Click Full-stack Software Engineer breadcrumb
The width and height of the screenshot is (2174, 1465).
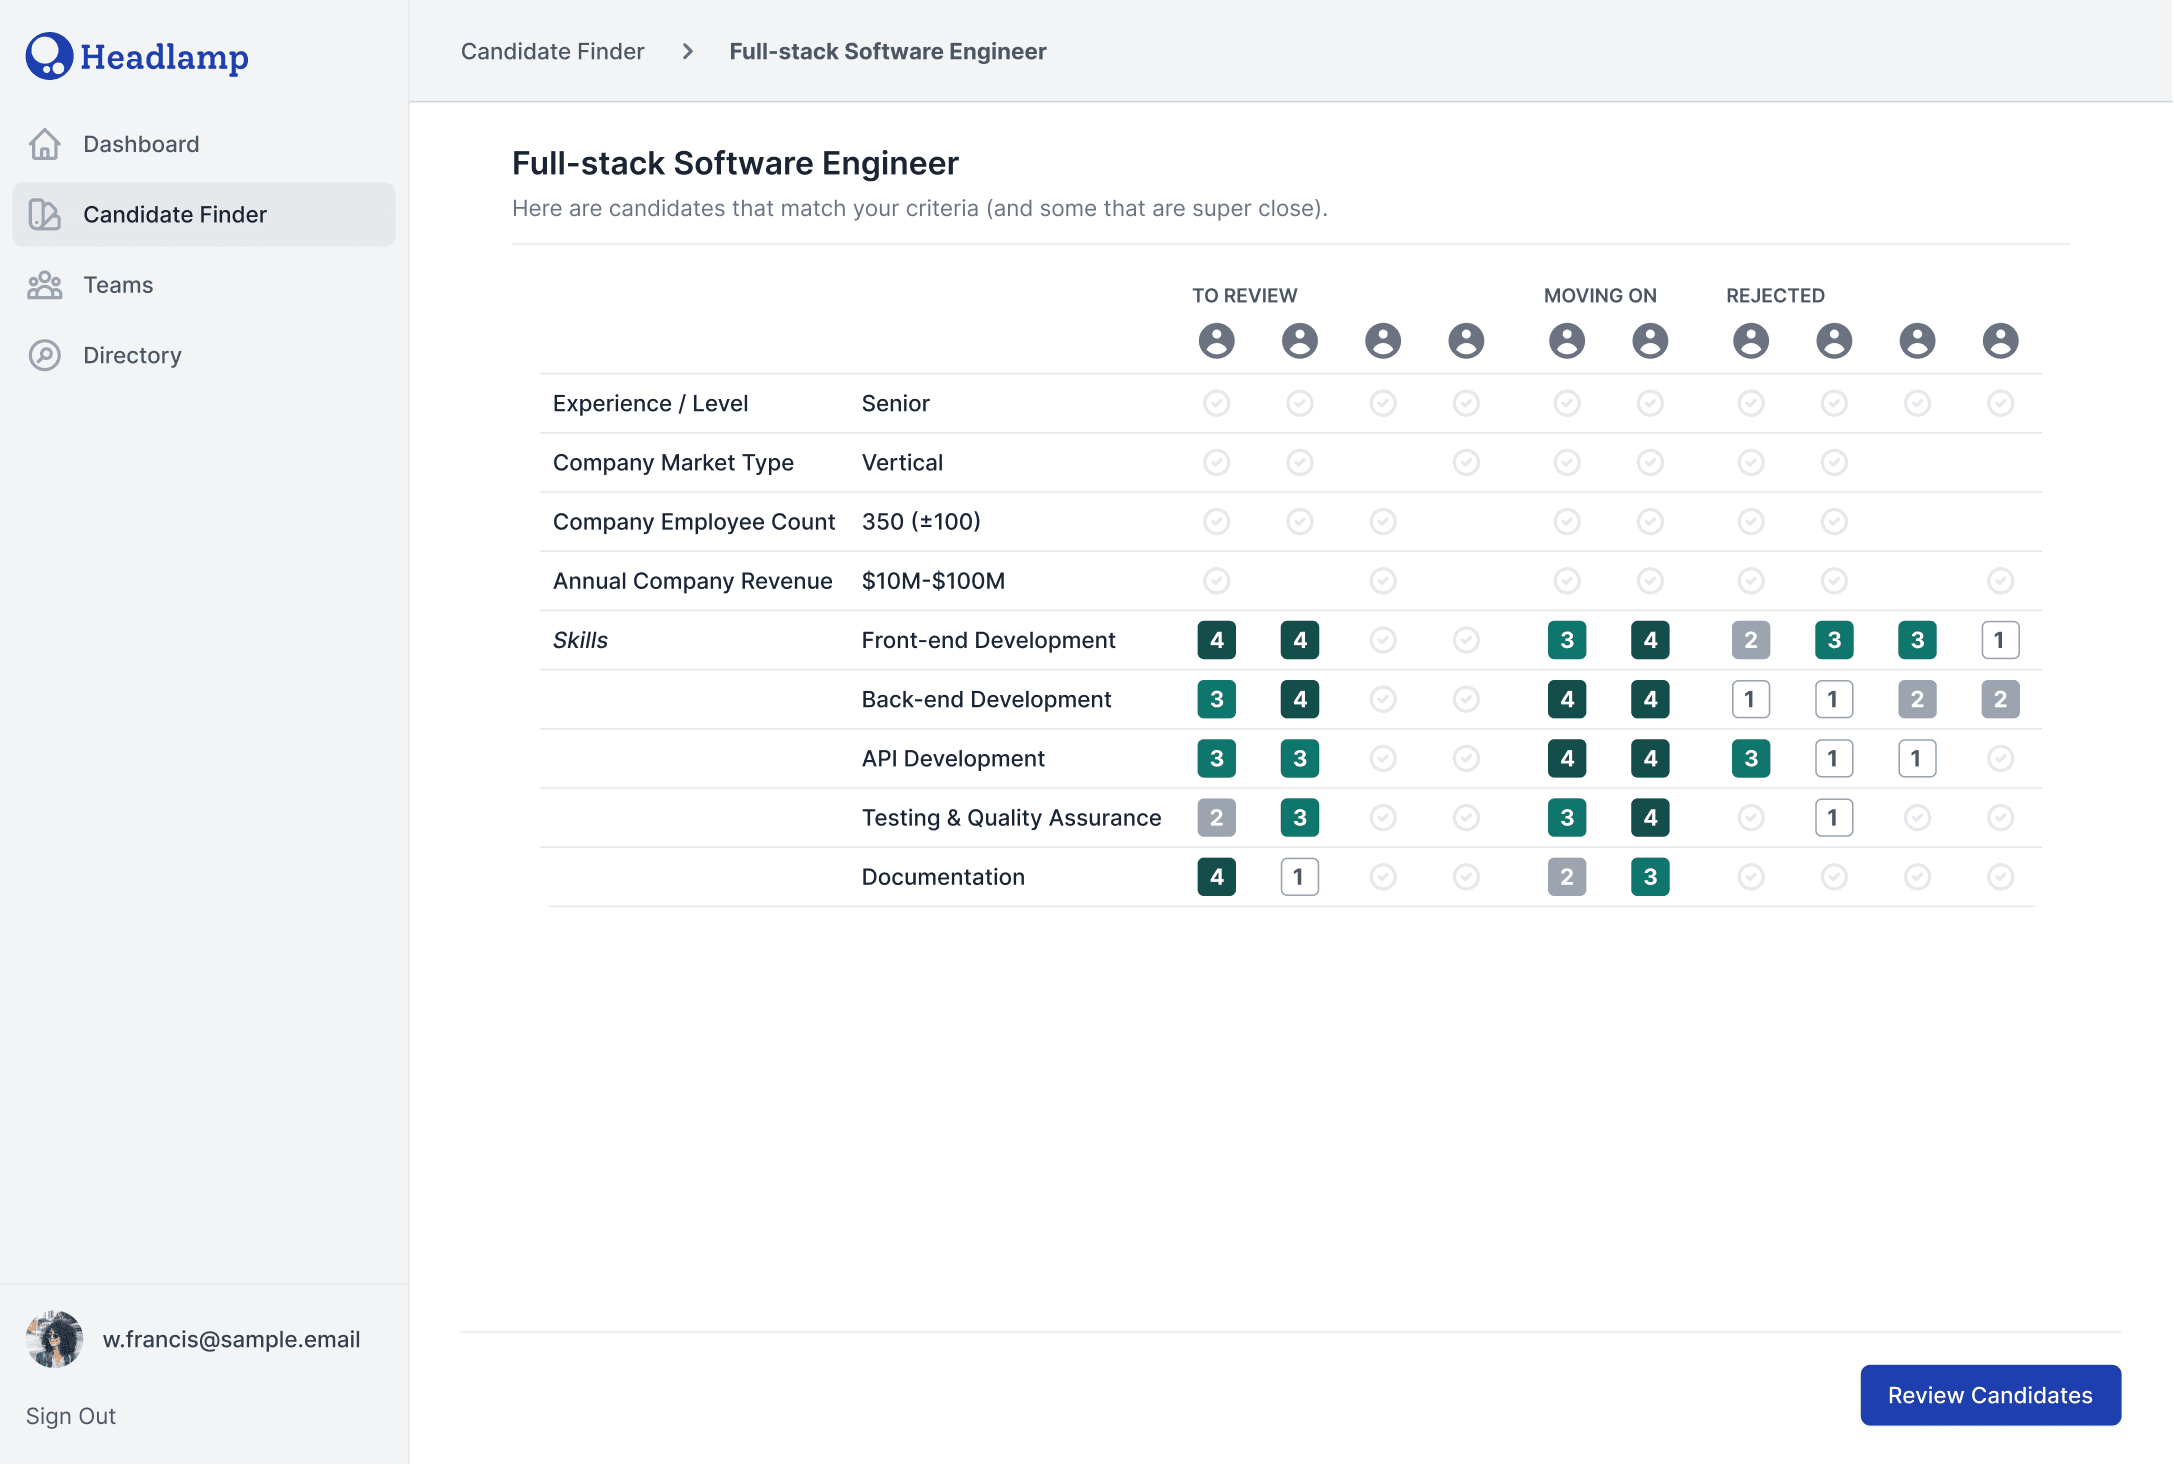(x=887, y=51)
